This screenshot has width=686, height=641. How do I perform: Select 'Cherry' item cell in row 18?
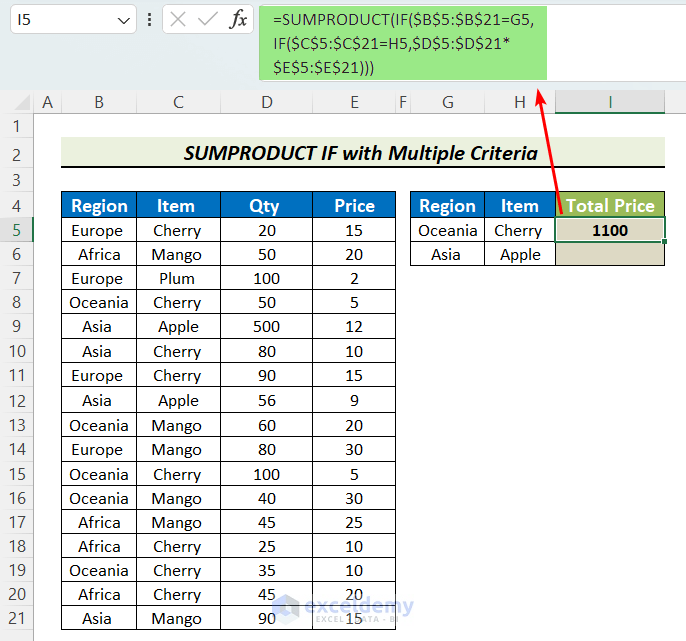[x=178, y=546]
